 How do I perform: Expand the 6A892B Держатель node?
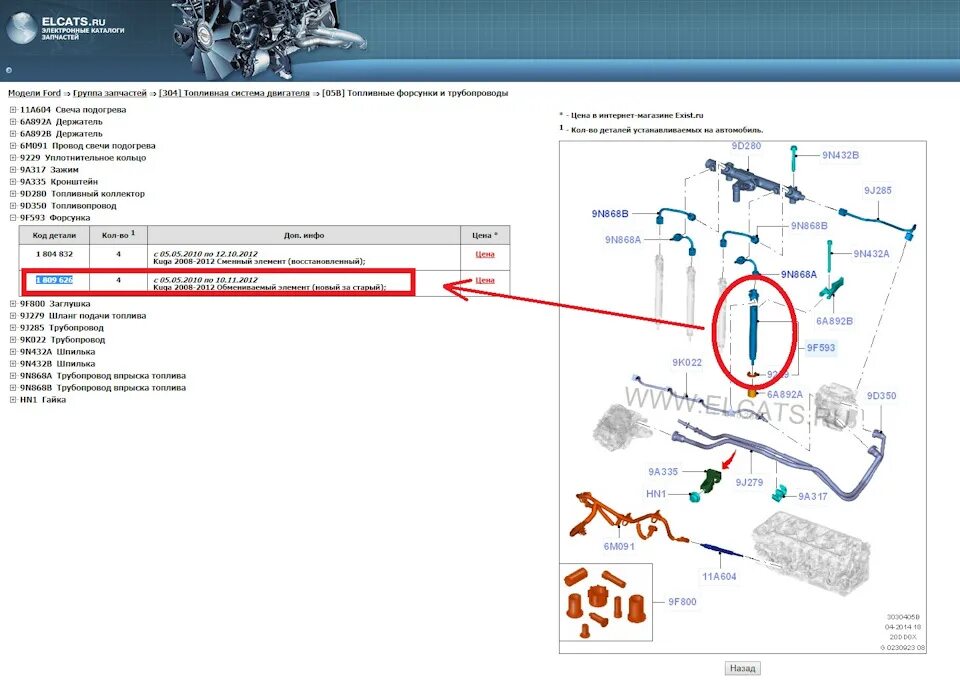13,134
